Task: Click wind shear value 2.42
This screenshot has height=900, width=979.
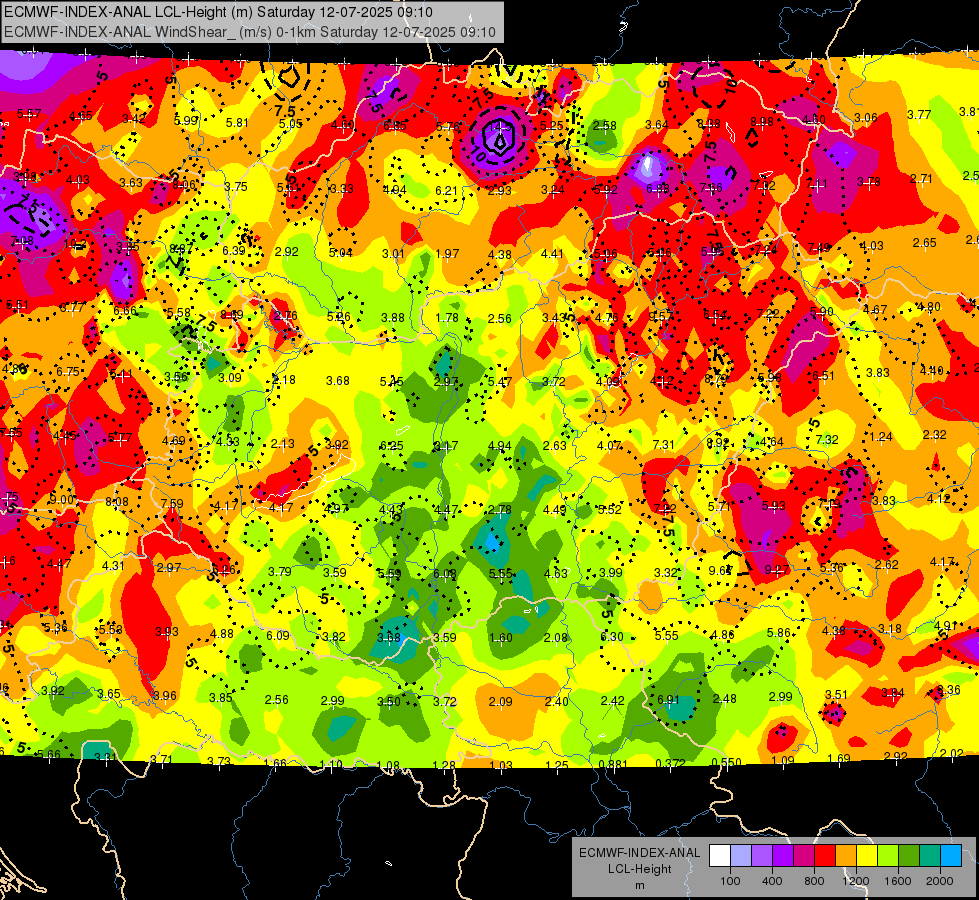Action: tap(612, 701)
